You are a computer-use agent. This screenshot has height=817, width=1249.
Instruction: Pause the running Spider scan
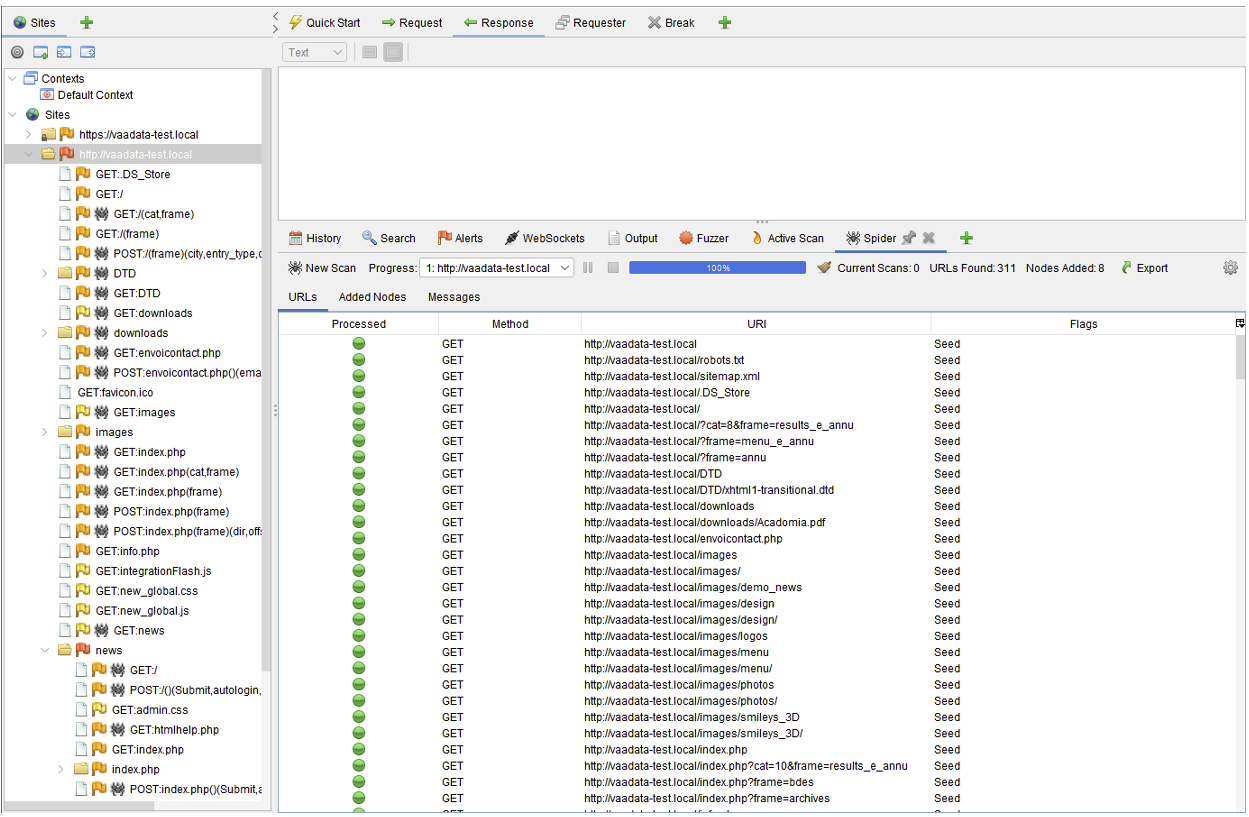[587, 268]
